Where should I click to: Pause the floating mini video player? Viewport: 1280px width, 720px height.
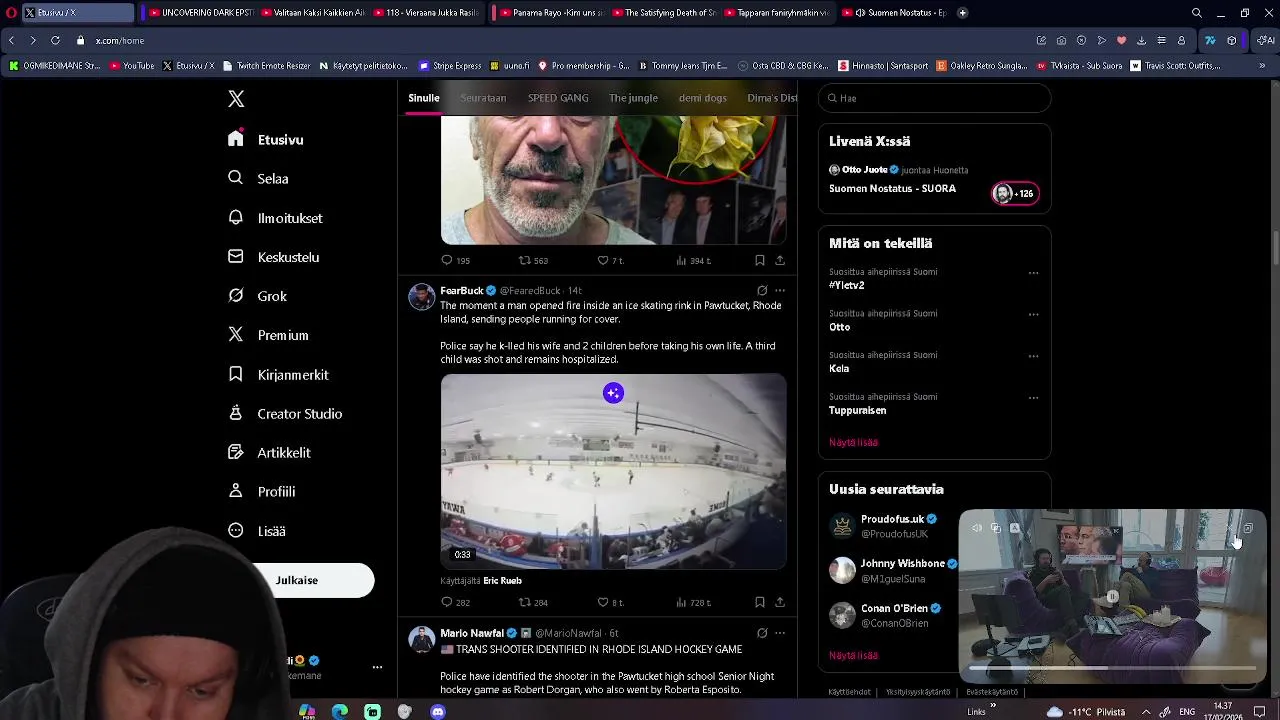pos(1112,597)
